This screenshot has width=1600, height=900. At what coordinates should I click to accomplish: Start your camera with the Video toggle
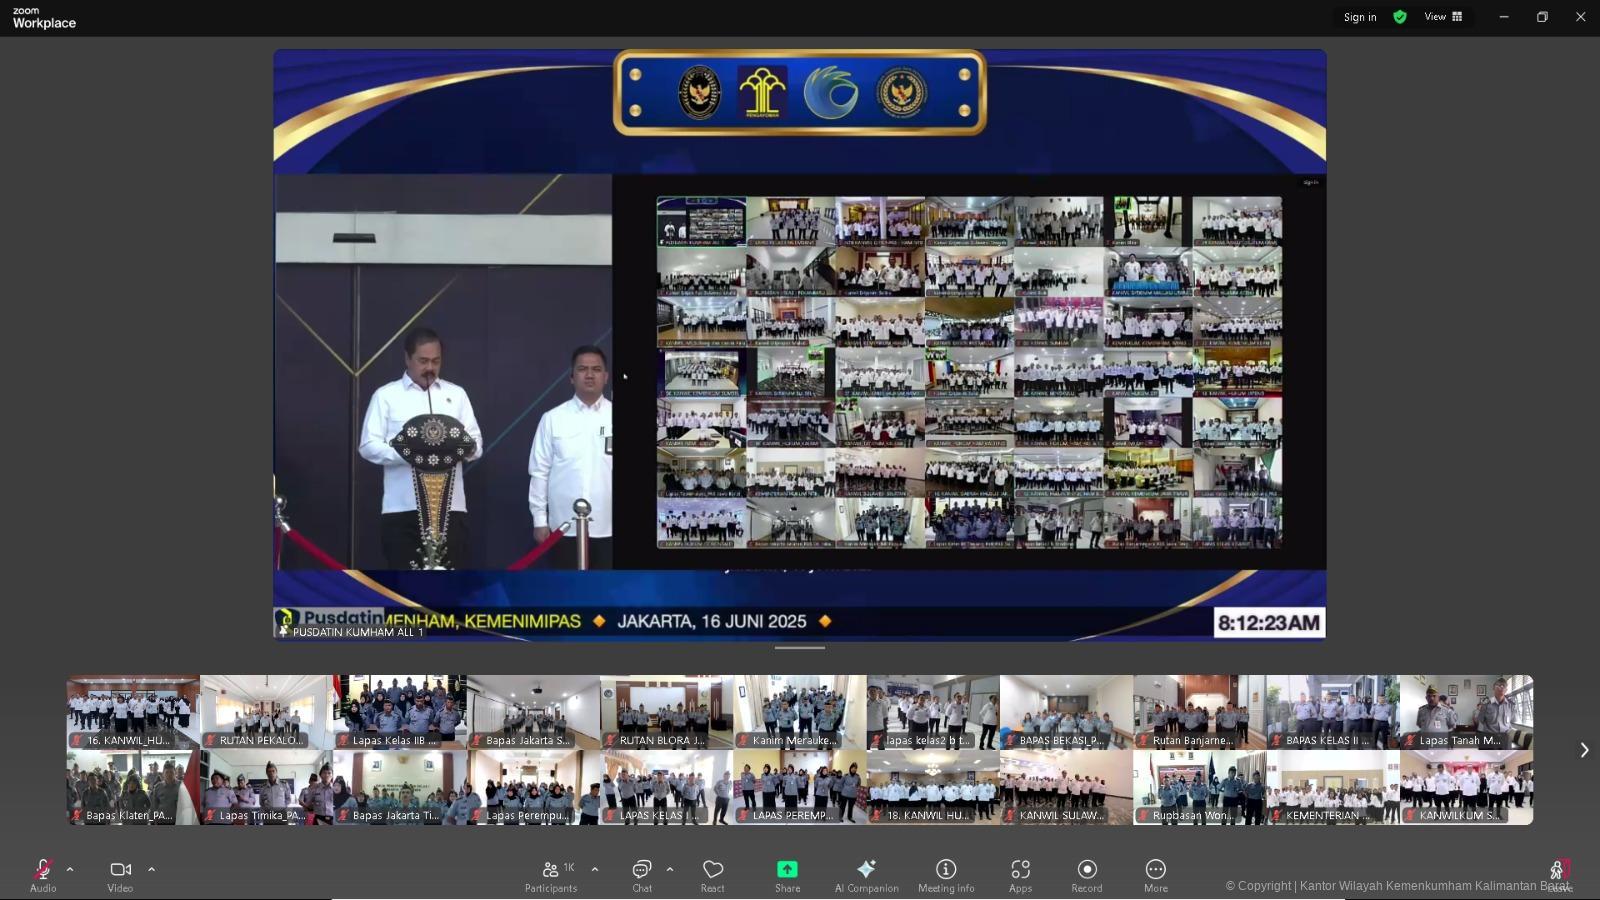tap(120, 874)
